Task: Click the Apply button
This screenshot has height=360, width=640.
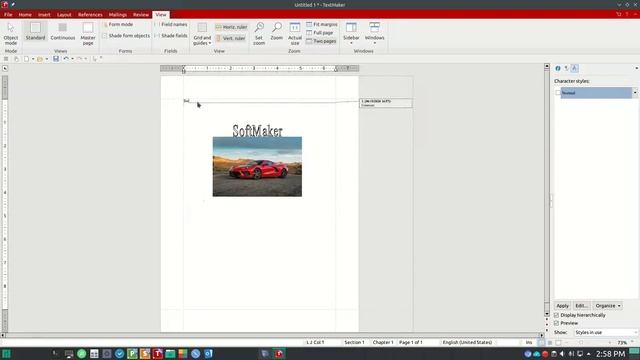Action: tap(562, 306)
